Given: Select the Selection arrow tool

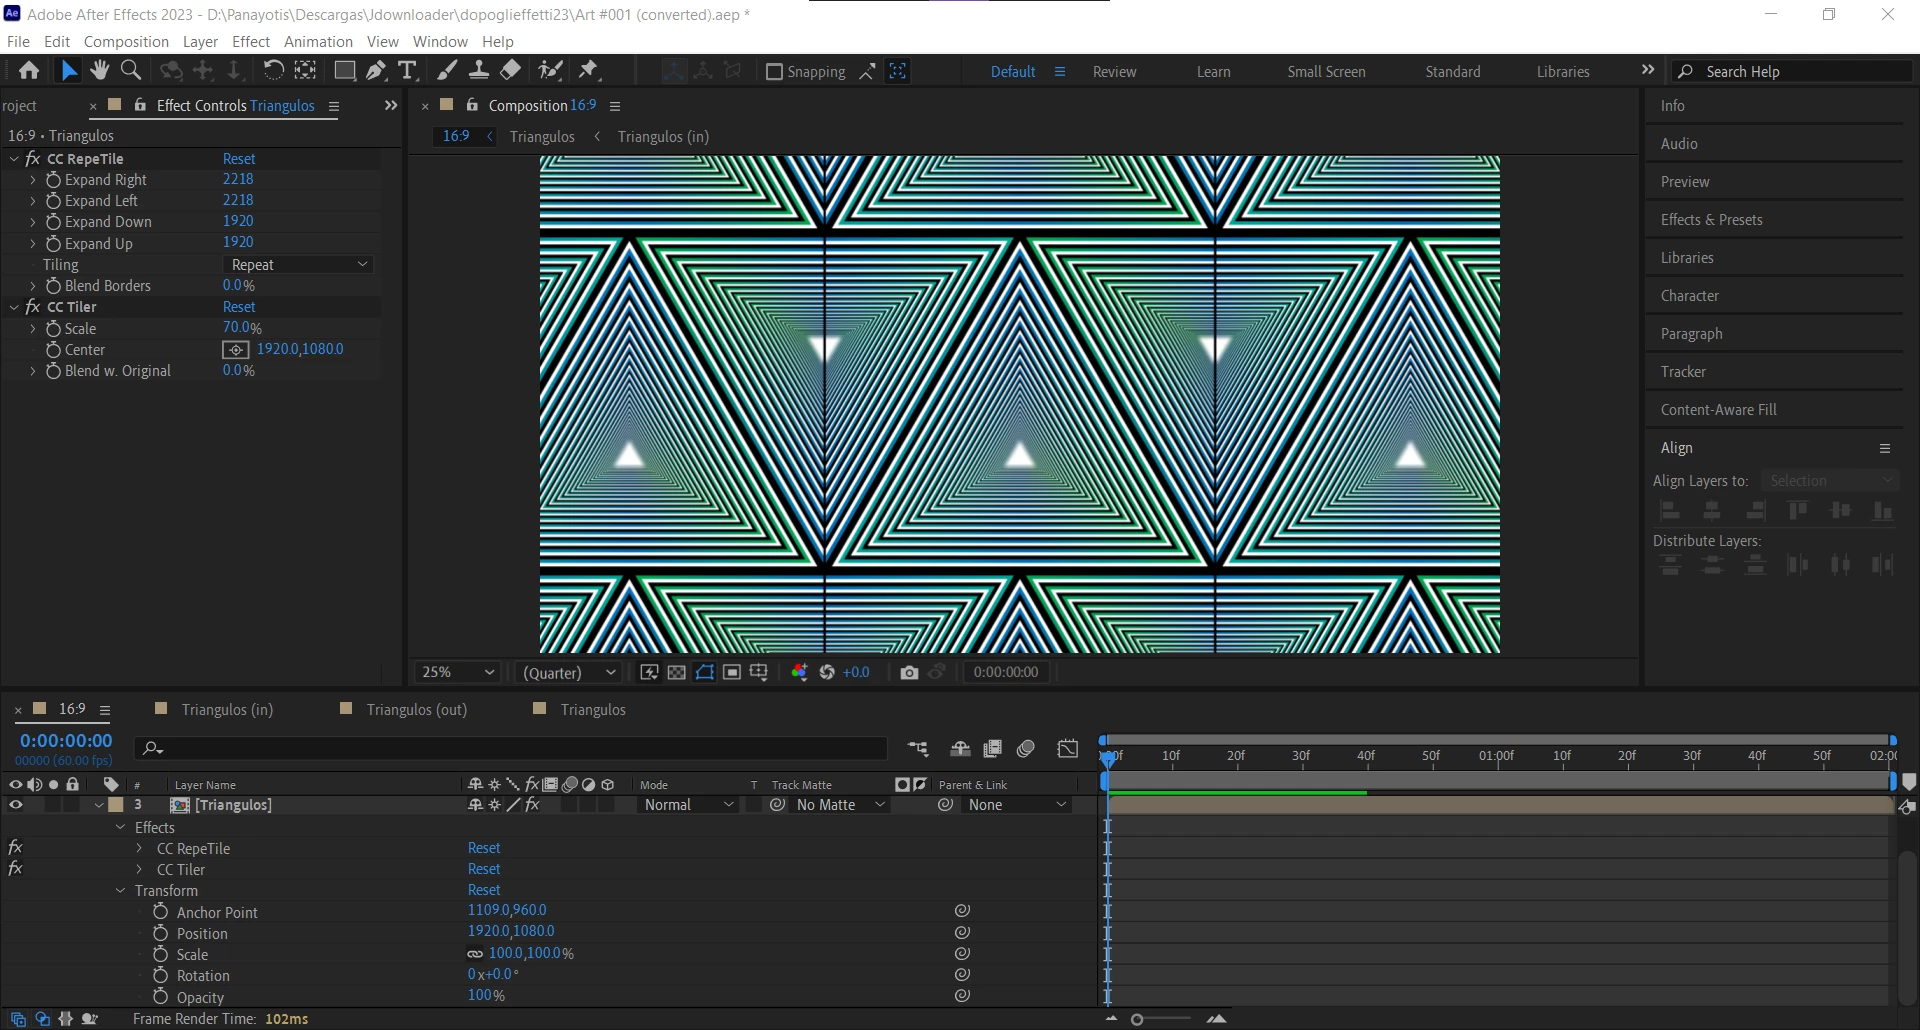Looking at the screenshot, I should point(68,71).
